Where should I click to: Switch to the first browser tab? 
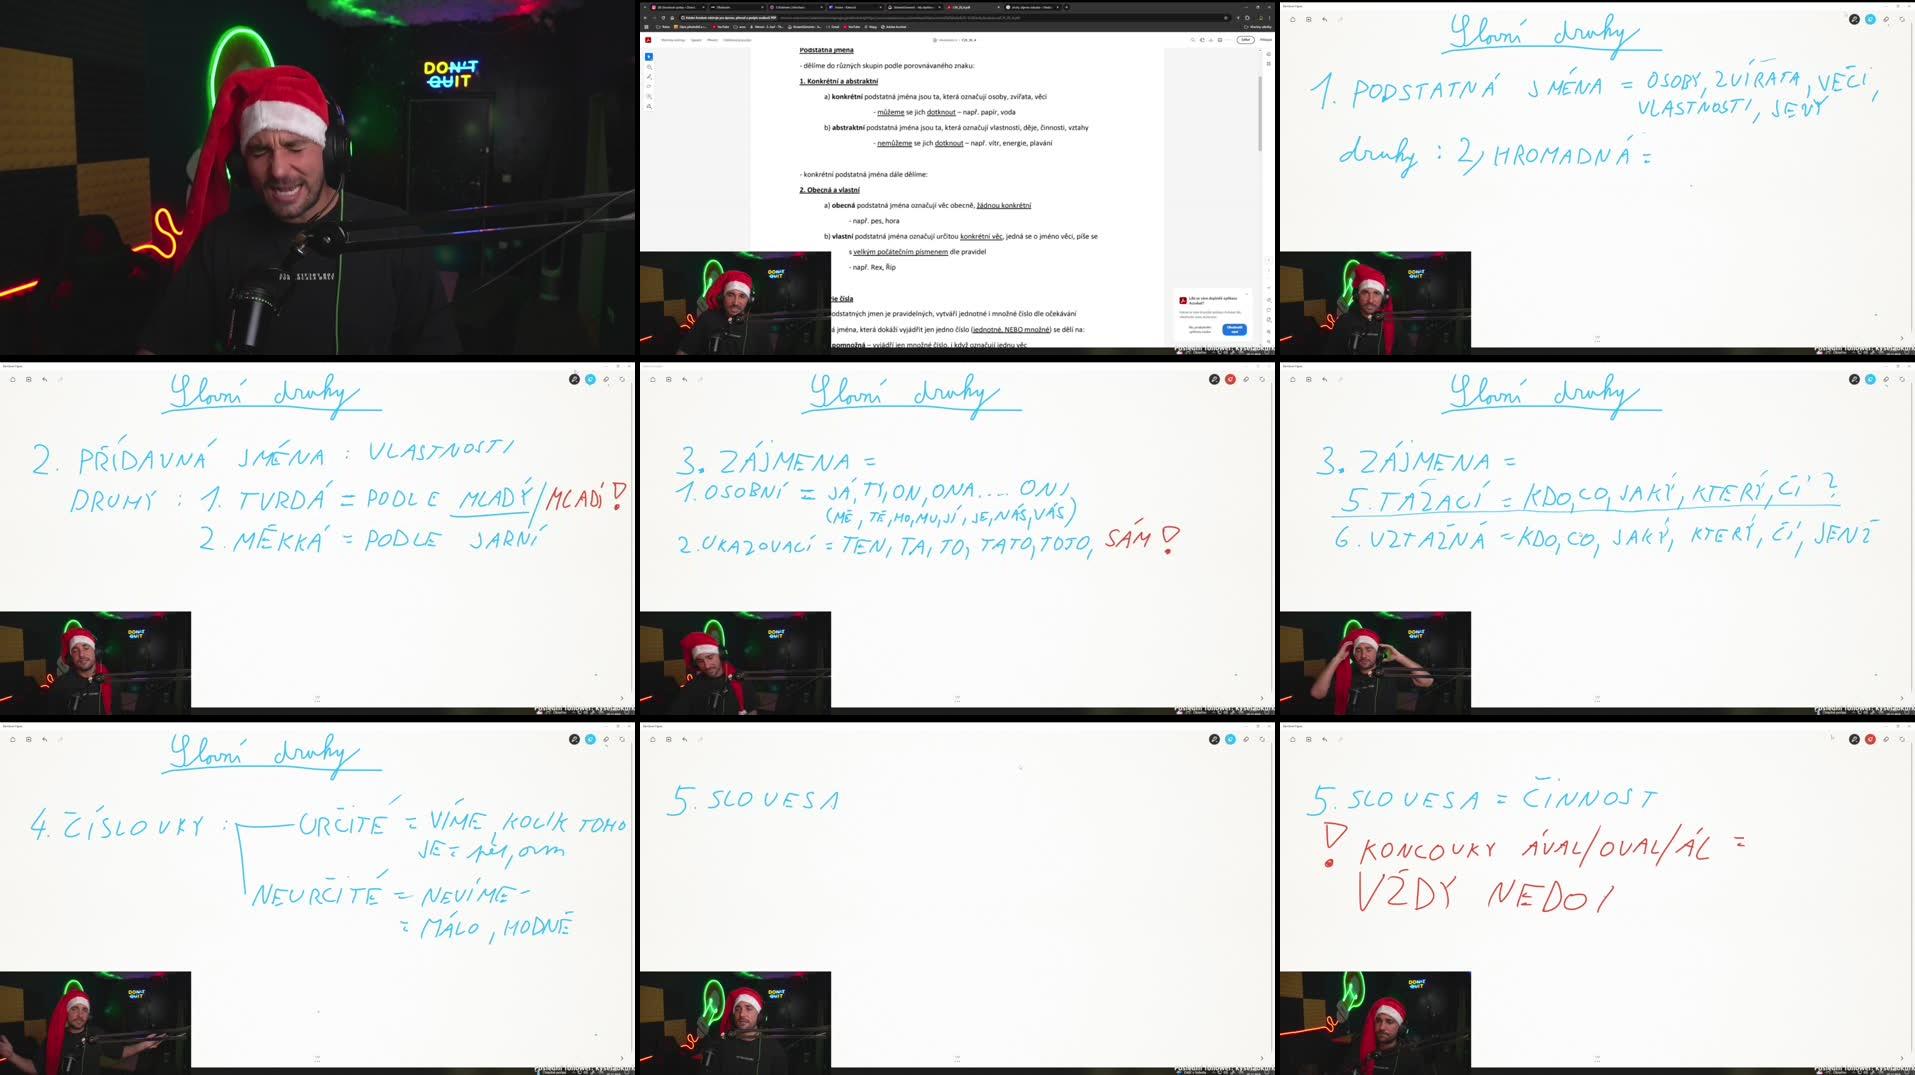[x=678, y=7]
